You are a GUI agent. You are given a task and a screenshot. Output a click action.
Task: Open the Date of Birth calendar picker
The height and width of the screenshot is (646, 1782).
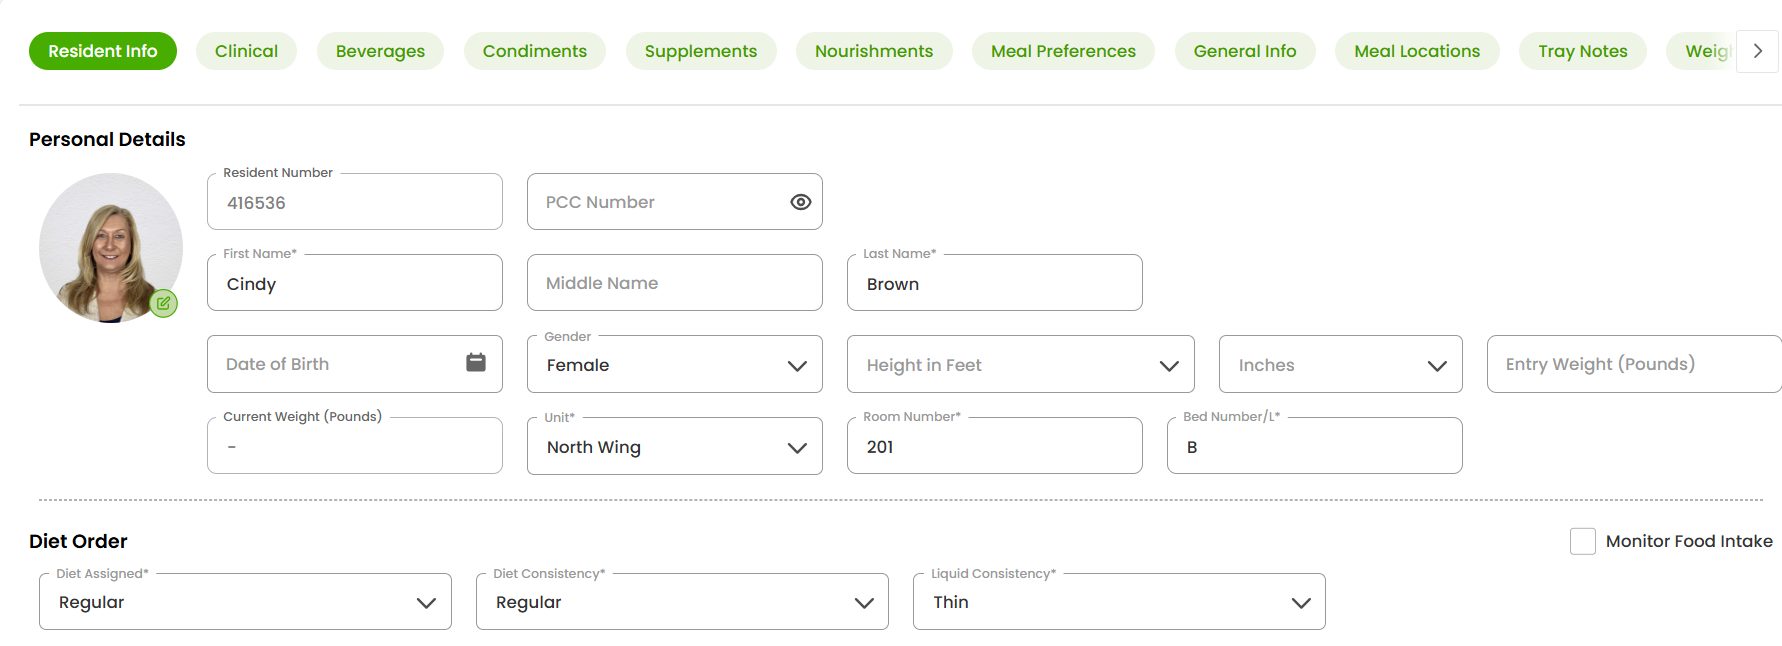pyautogui.click(x=476, y=363)
